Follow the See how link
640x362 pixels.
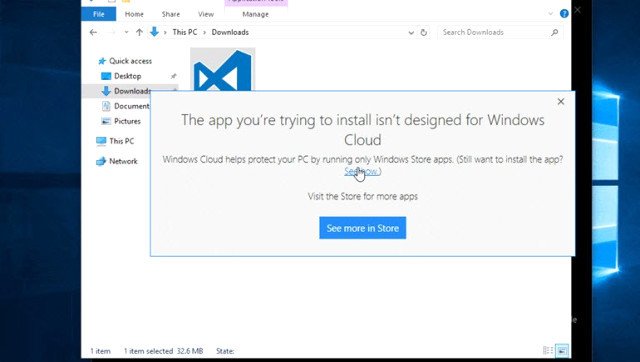click(361, 171)
